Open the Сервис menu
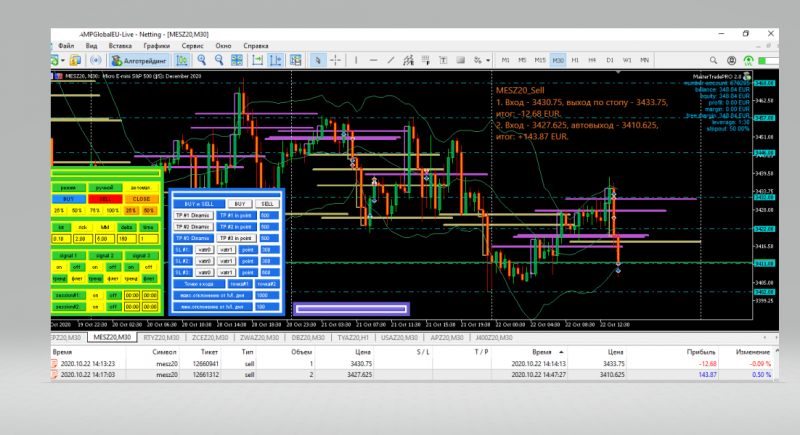800x435 pixels. [193, 46]
